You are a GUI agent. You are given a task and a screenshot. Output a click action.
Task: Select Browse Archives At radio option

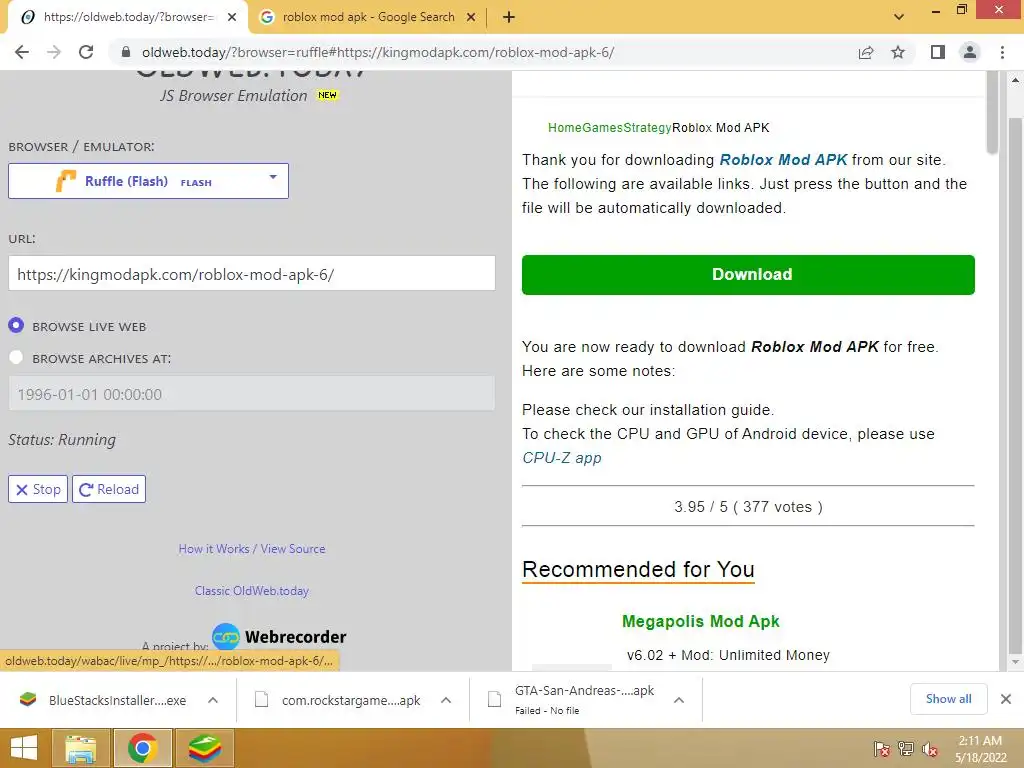click(16, 357)
